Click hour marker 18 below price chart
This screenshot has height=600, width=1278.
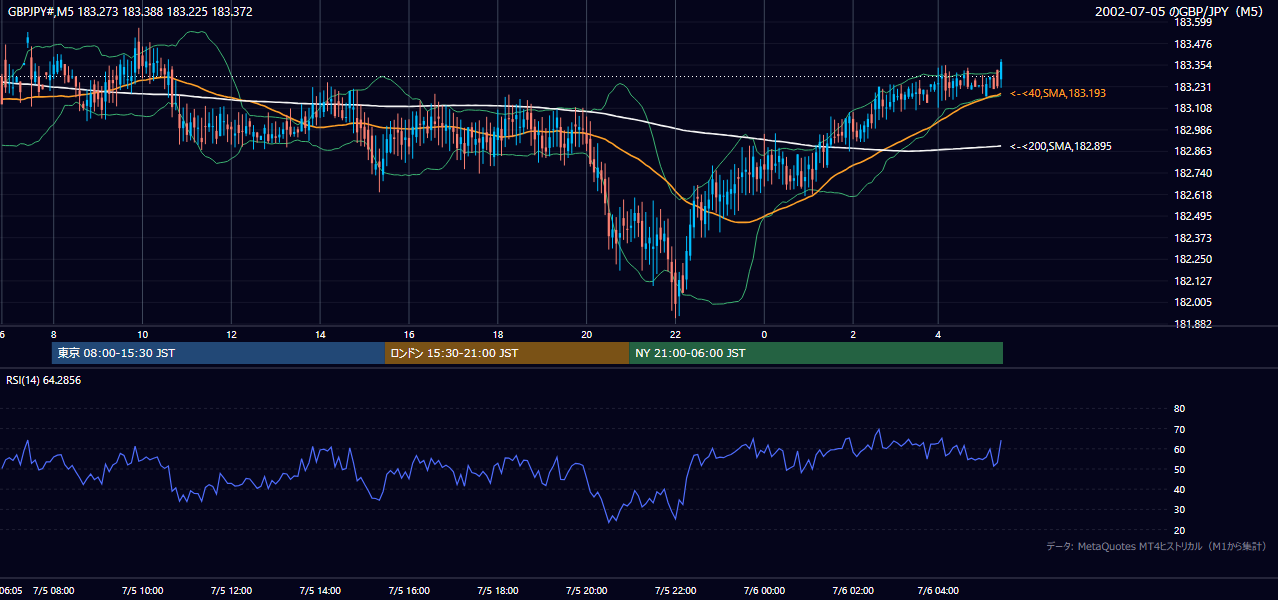tap(498, 334)
